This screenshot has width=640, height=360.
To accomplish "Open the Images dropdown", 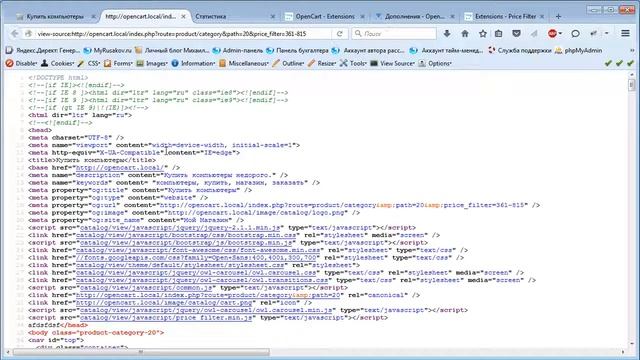I will tap(152, 63).
